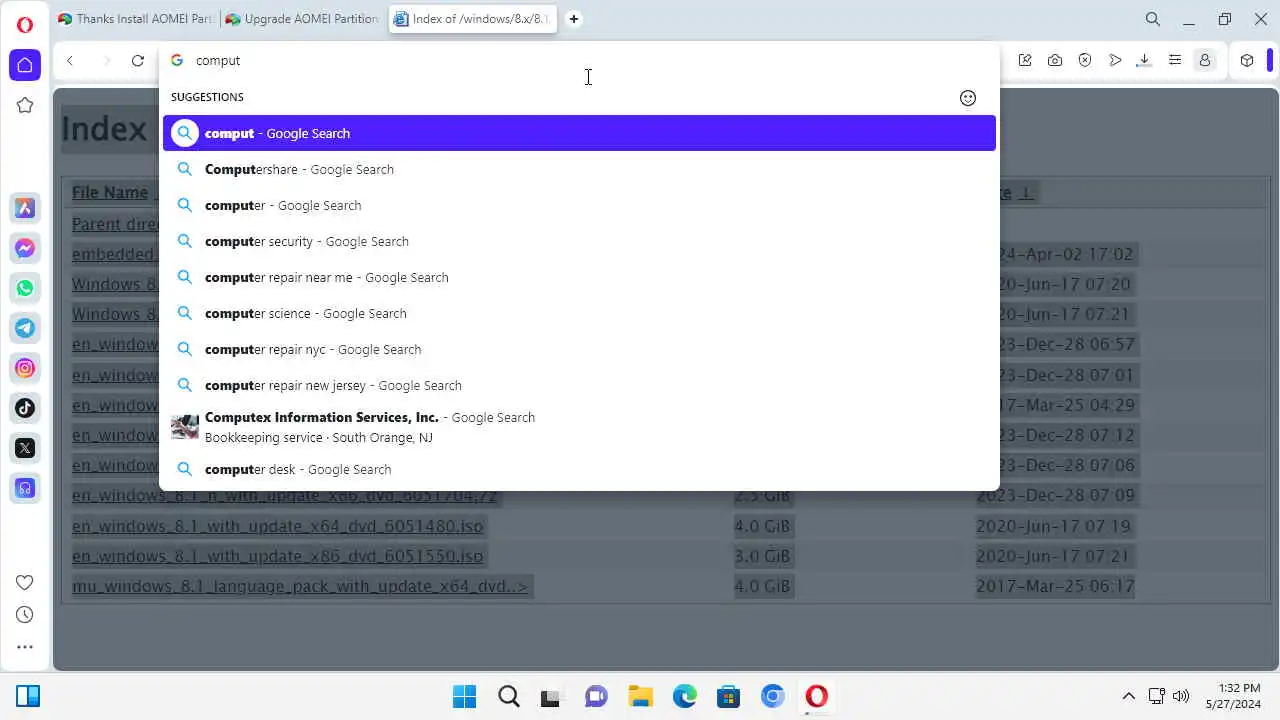Open en_windows_8.1_with_update_x64_dvd_6051480.iso link

(278, 526)
